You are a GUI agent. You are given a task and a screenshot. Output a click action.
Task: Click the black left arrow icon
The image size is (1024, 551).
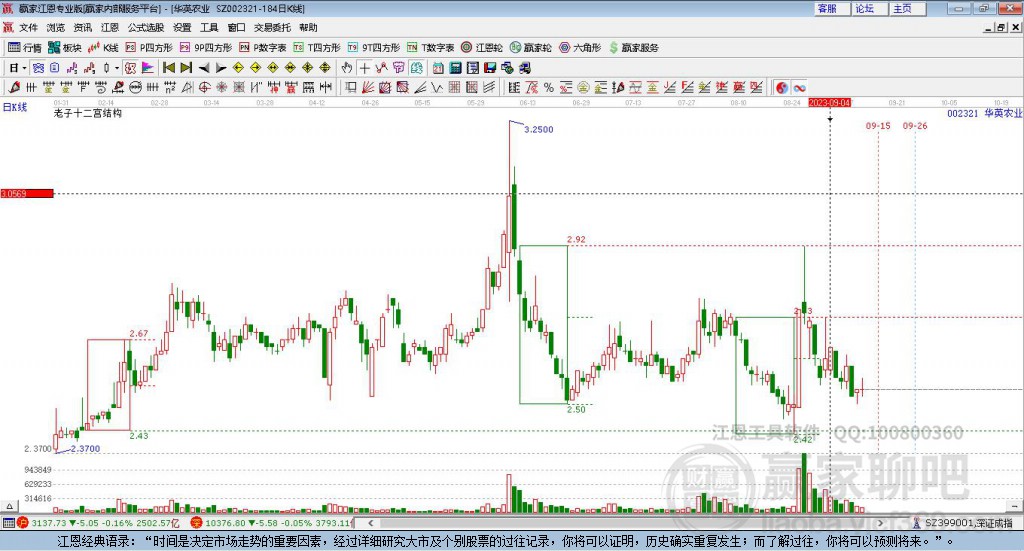point(204,67)
